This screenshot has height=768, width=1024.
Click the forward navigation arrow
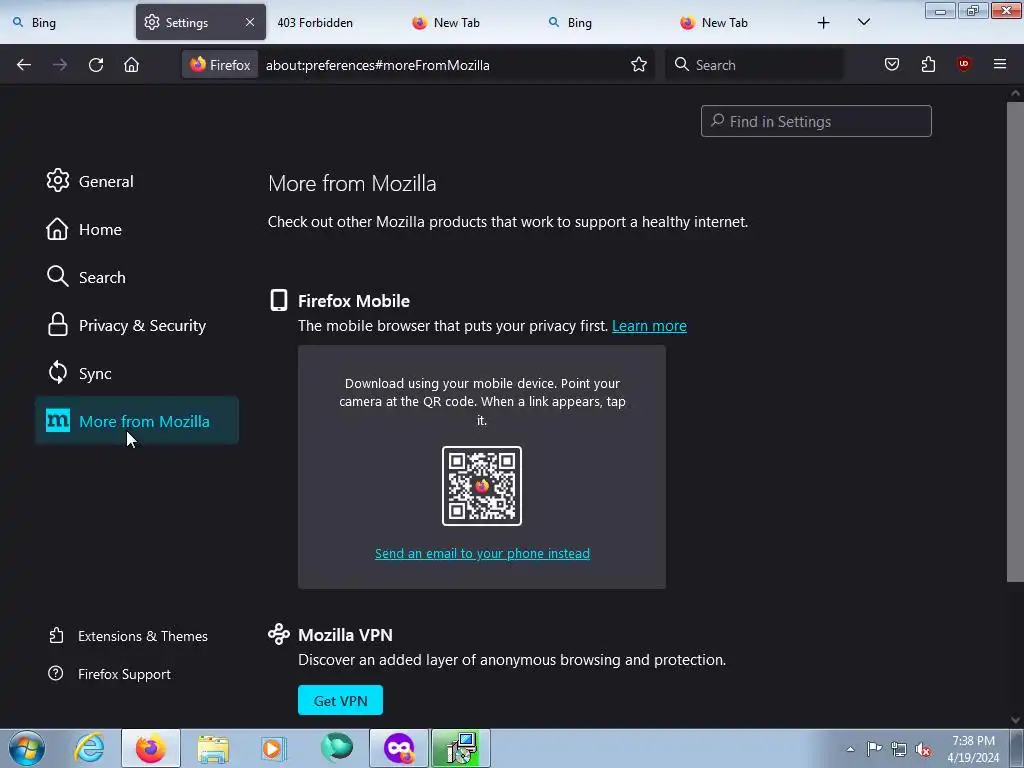pyautogui.click(x=60, y=65)
